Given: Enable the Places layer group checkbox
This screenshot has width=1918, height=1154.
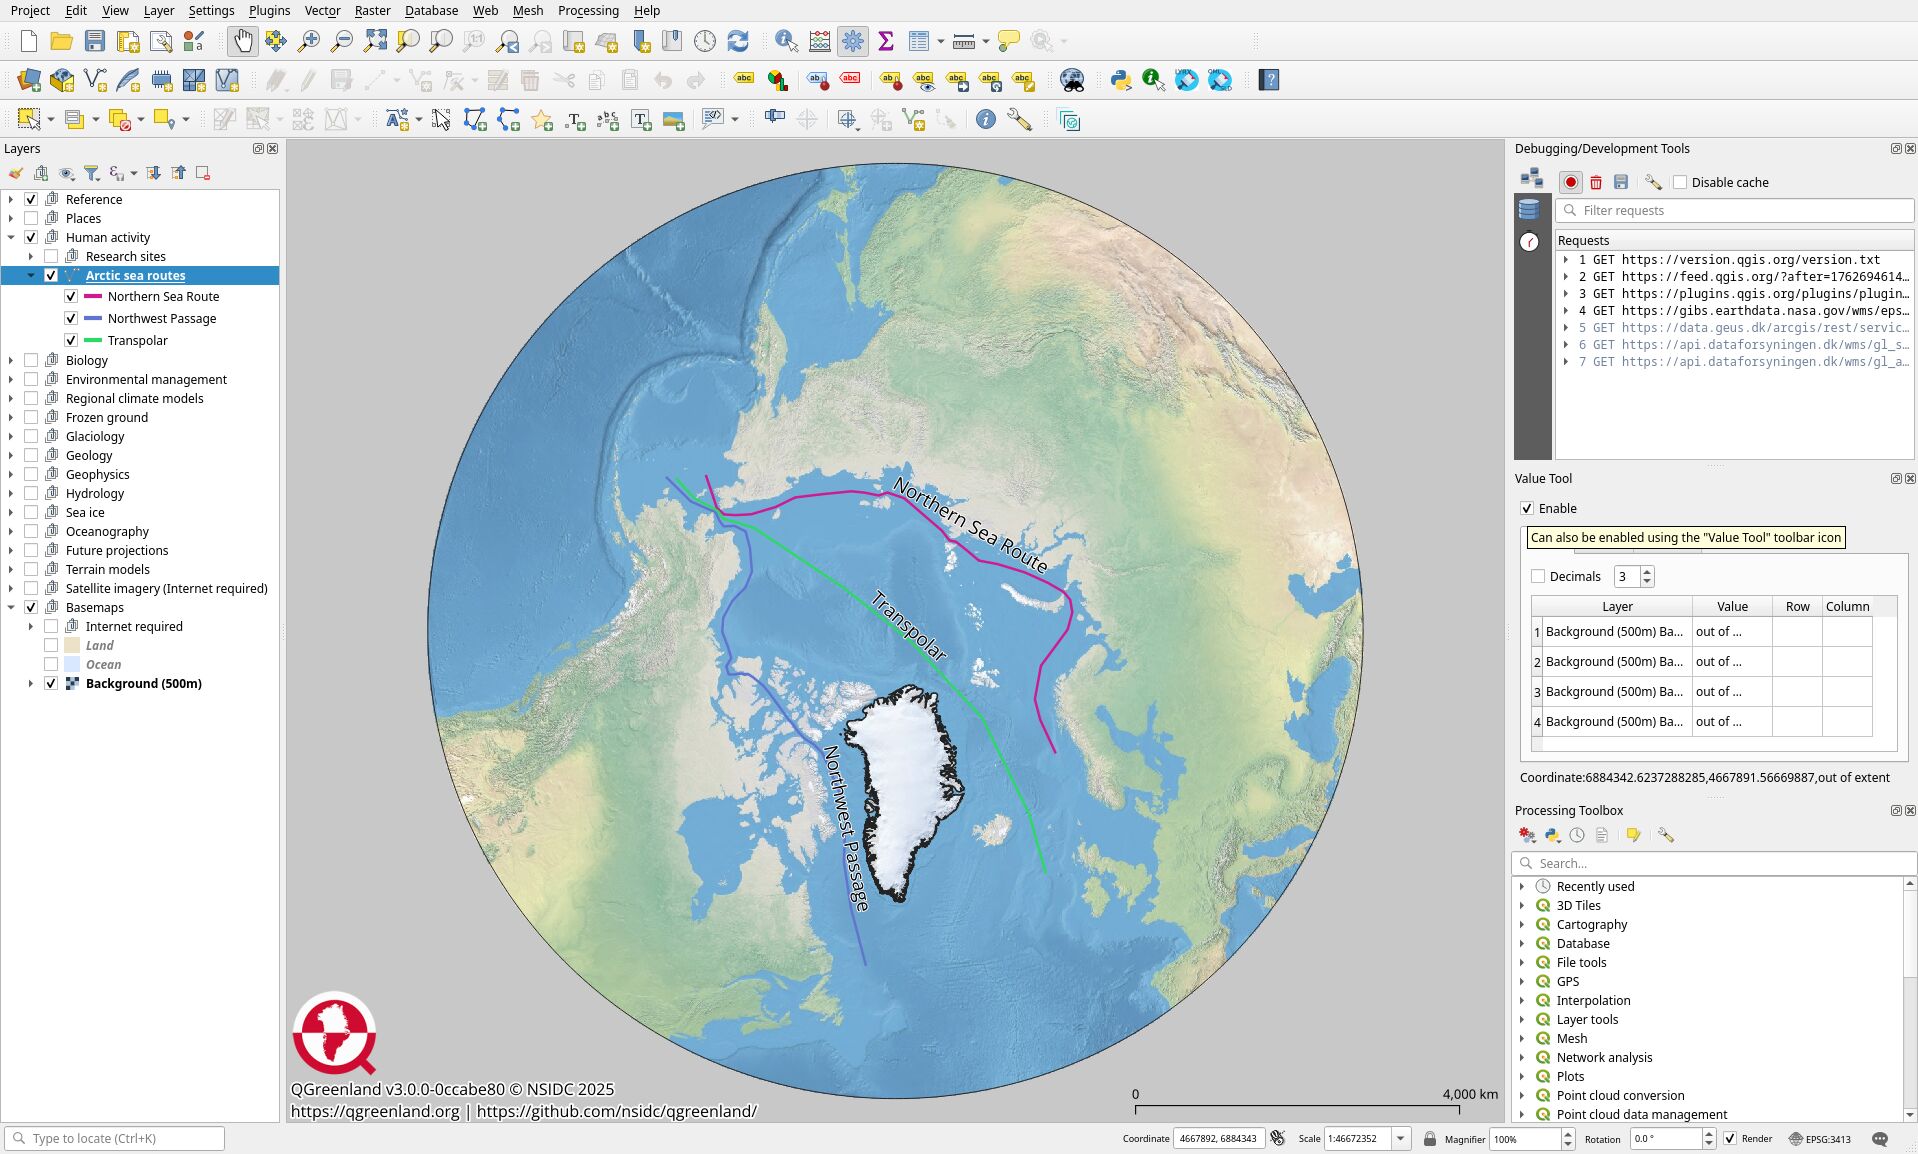Looking at the screenshot, I should point(31,218).
